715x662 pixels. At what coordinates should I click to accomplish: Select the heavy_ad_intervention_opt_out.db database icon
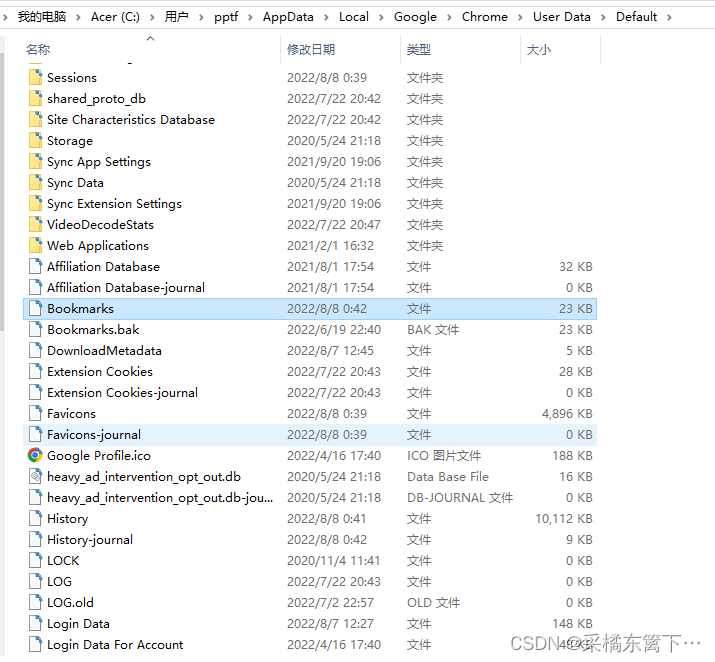(35, 476)
